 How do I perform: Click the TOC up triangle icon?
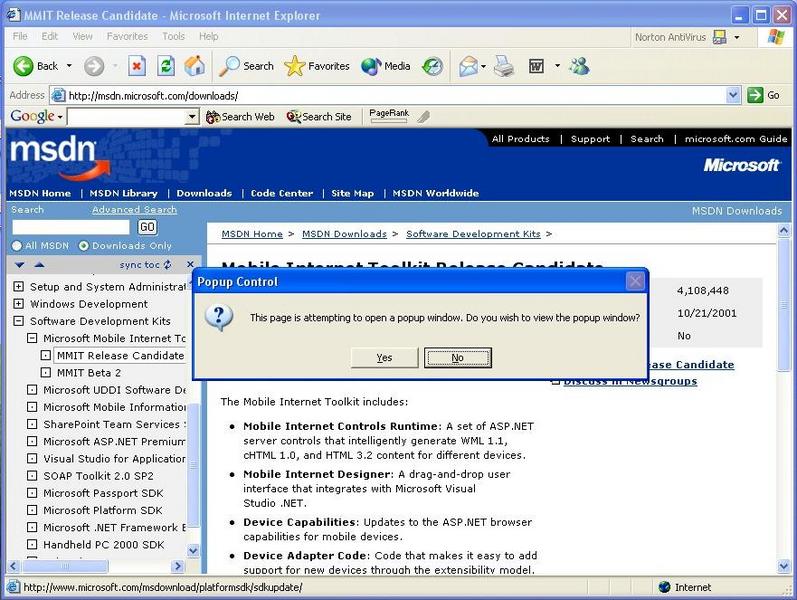[x=39, y=265]
